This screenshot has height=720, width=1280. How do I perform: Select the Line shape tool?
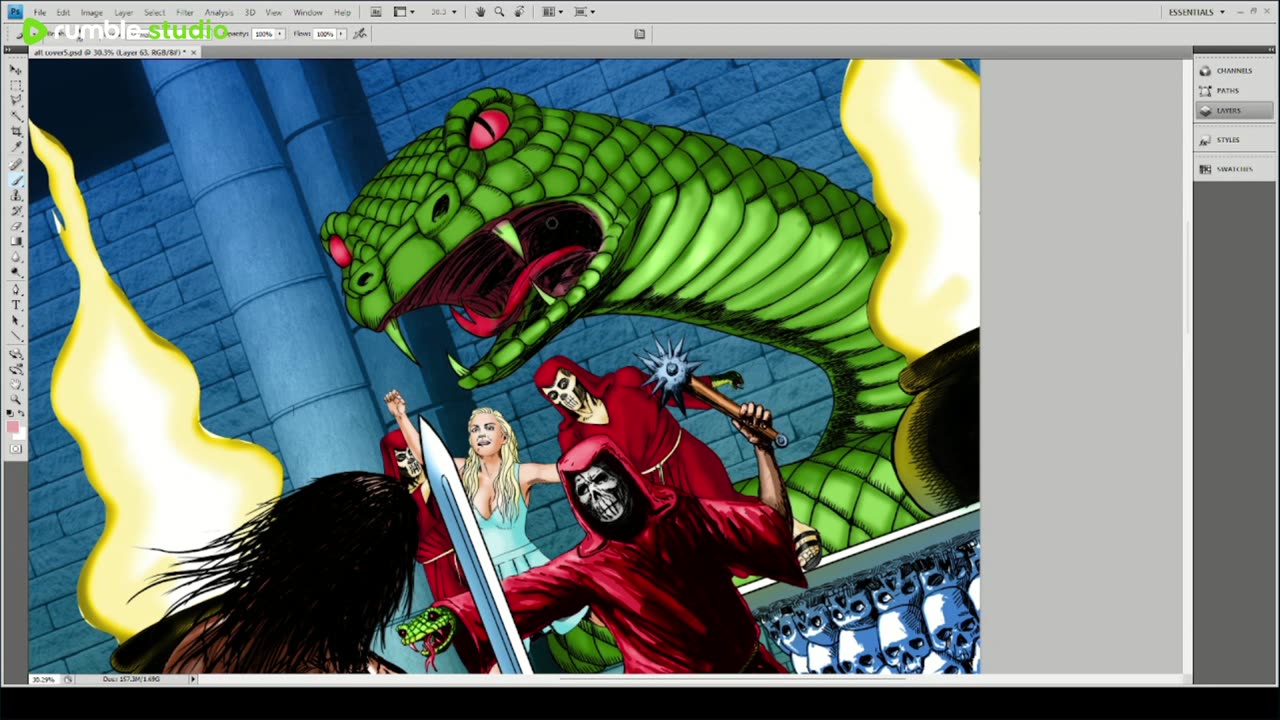click(16, 335)
